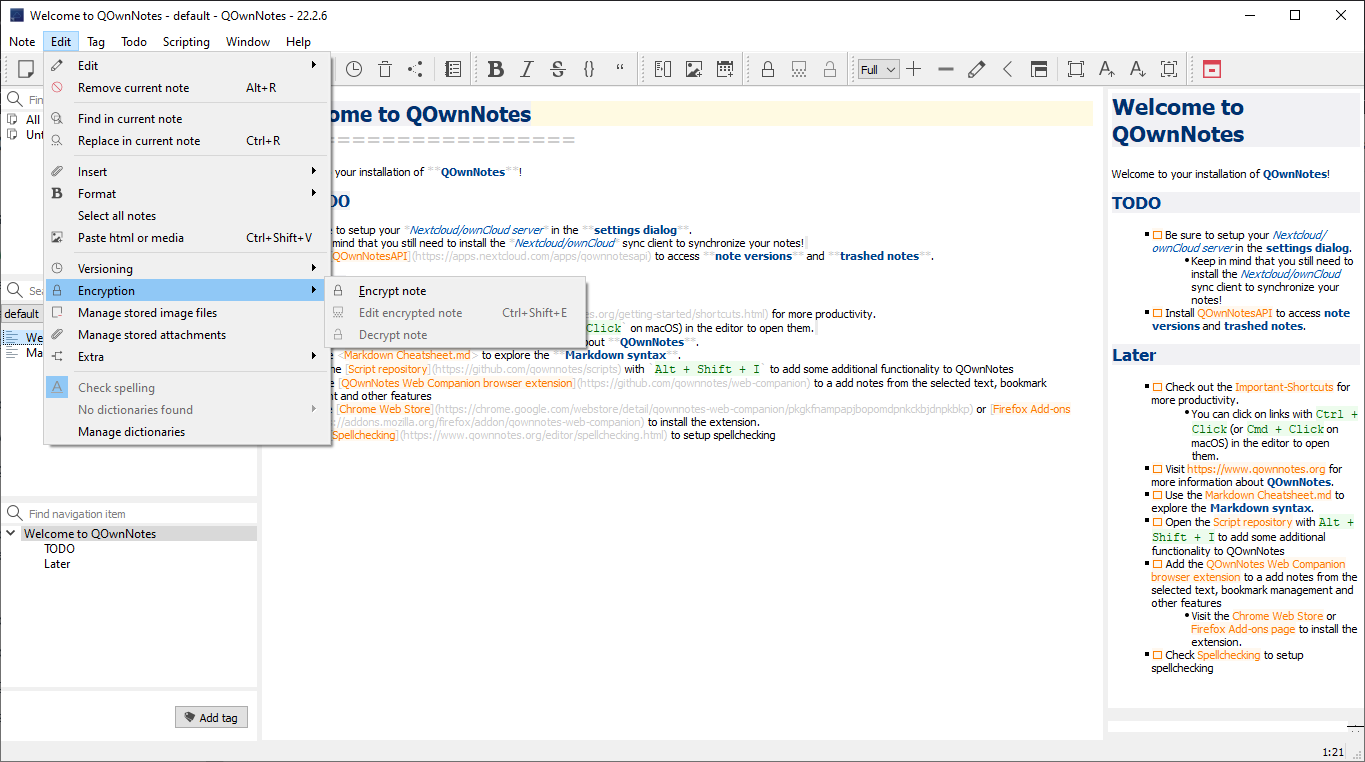
Task: Choose Select all notes
Action: (187, 215)
